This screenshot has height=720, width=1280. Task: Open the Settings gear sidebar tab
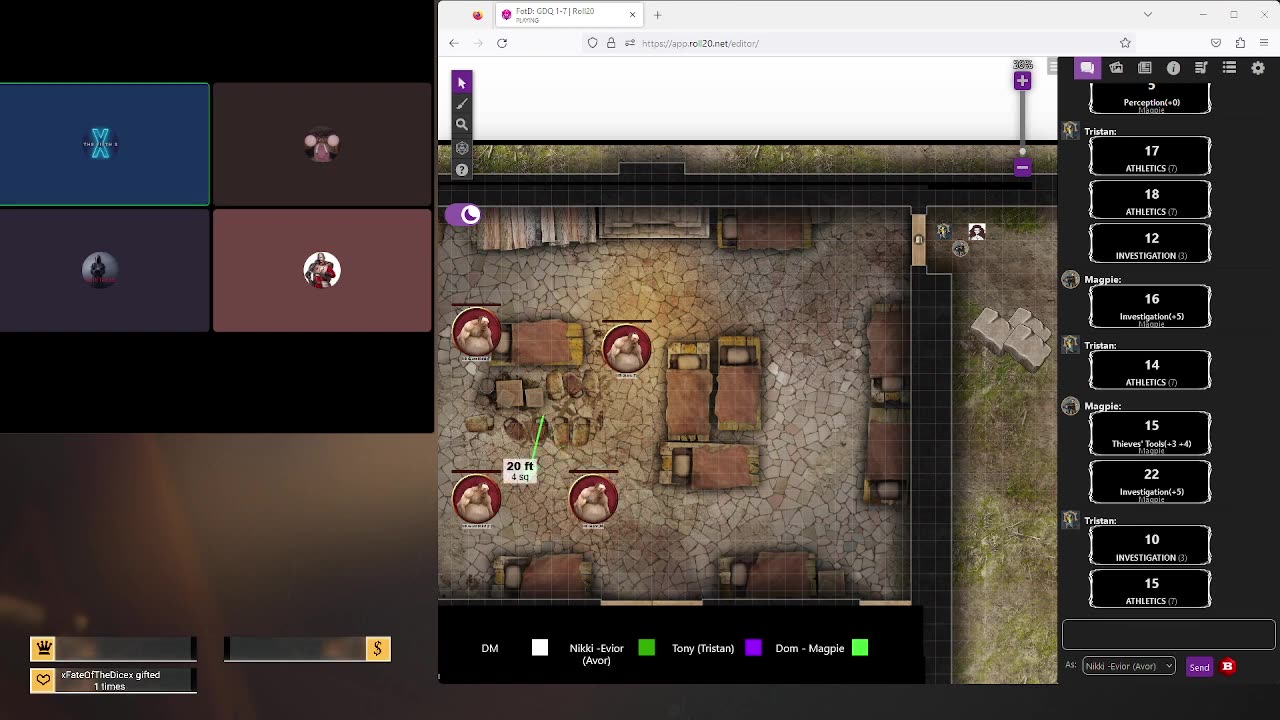click(1258, 68)
